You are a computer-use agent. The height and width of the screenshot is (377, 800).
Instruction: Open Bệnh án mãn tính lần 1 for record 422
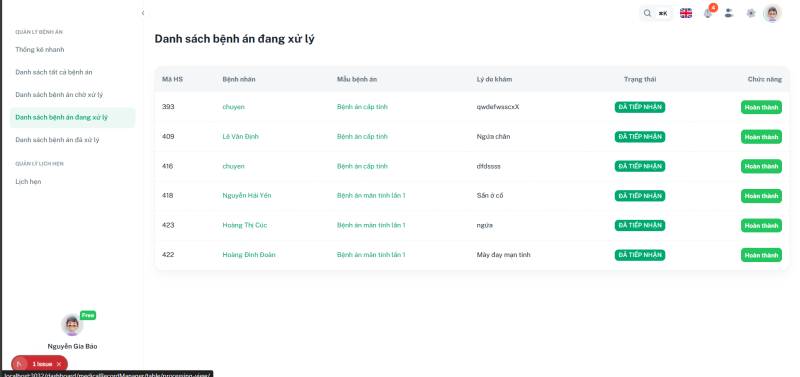pyautogui.click(x=371, y=255)
